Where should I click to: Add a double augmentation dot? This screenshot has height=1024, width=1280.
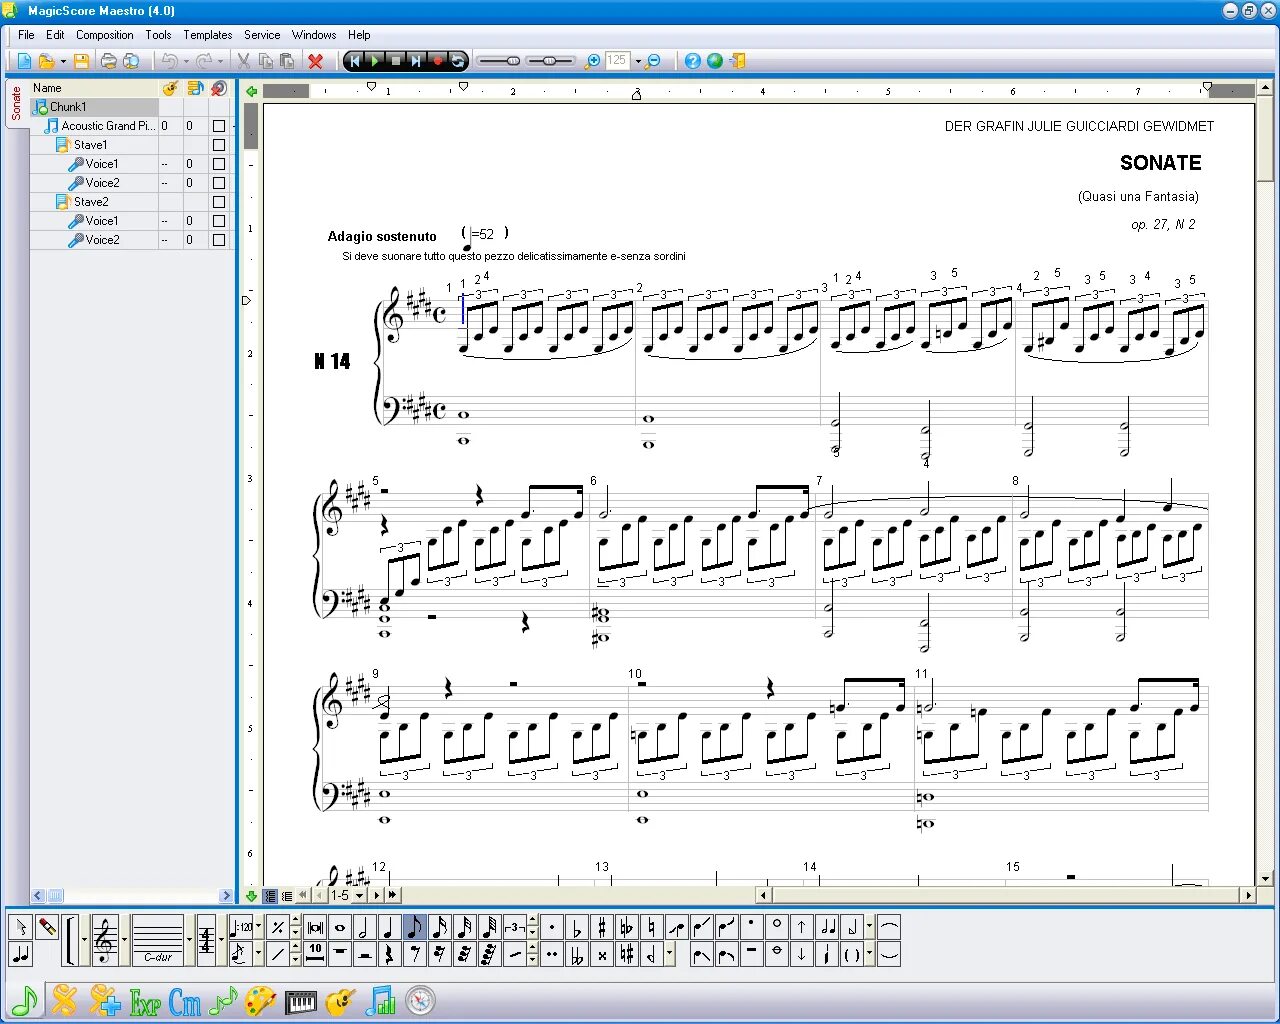(551, 954)
